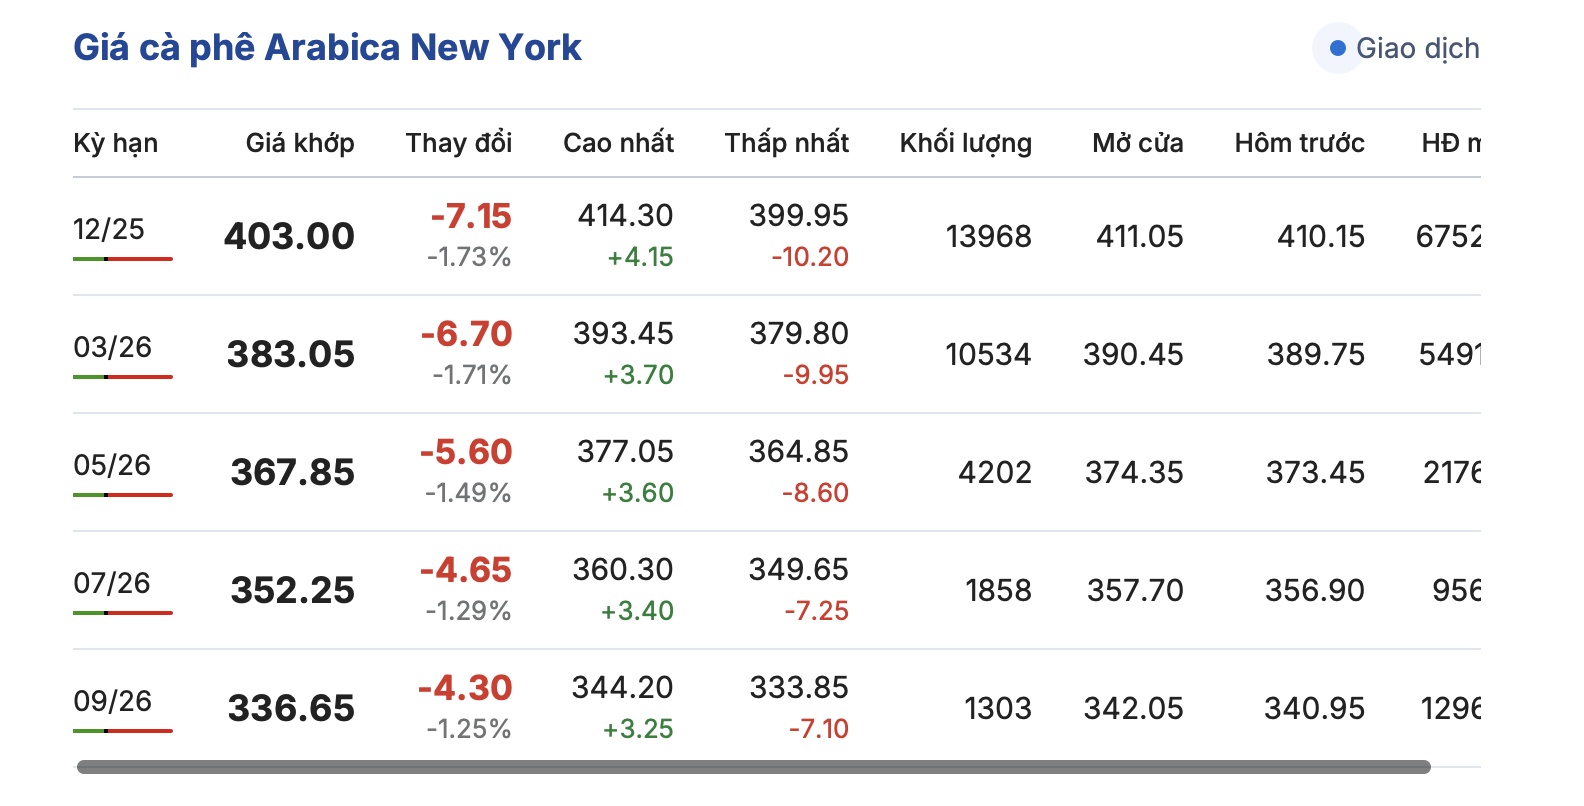Select the 07/26 contract term
Viewport: 1584px width, 806px height.
(112, 583)
